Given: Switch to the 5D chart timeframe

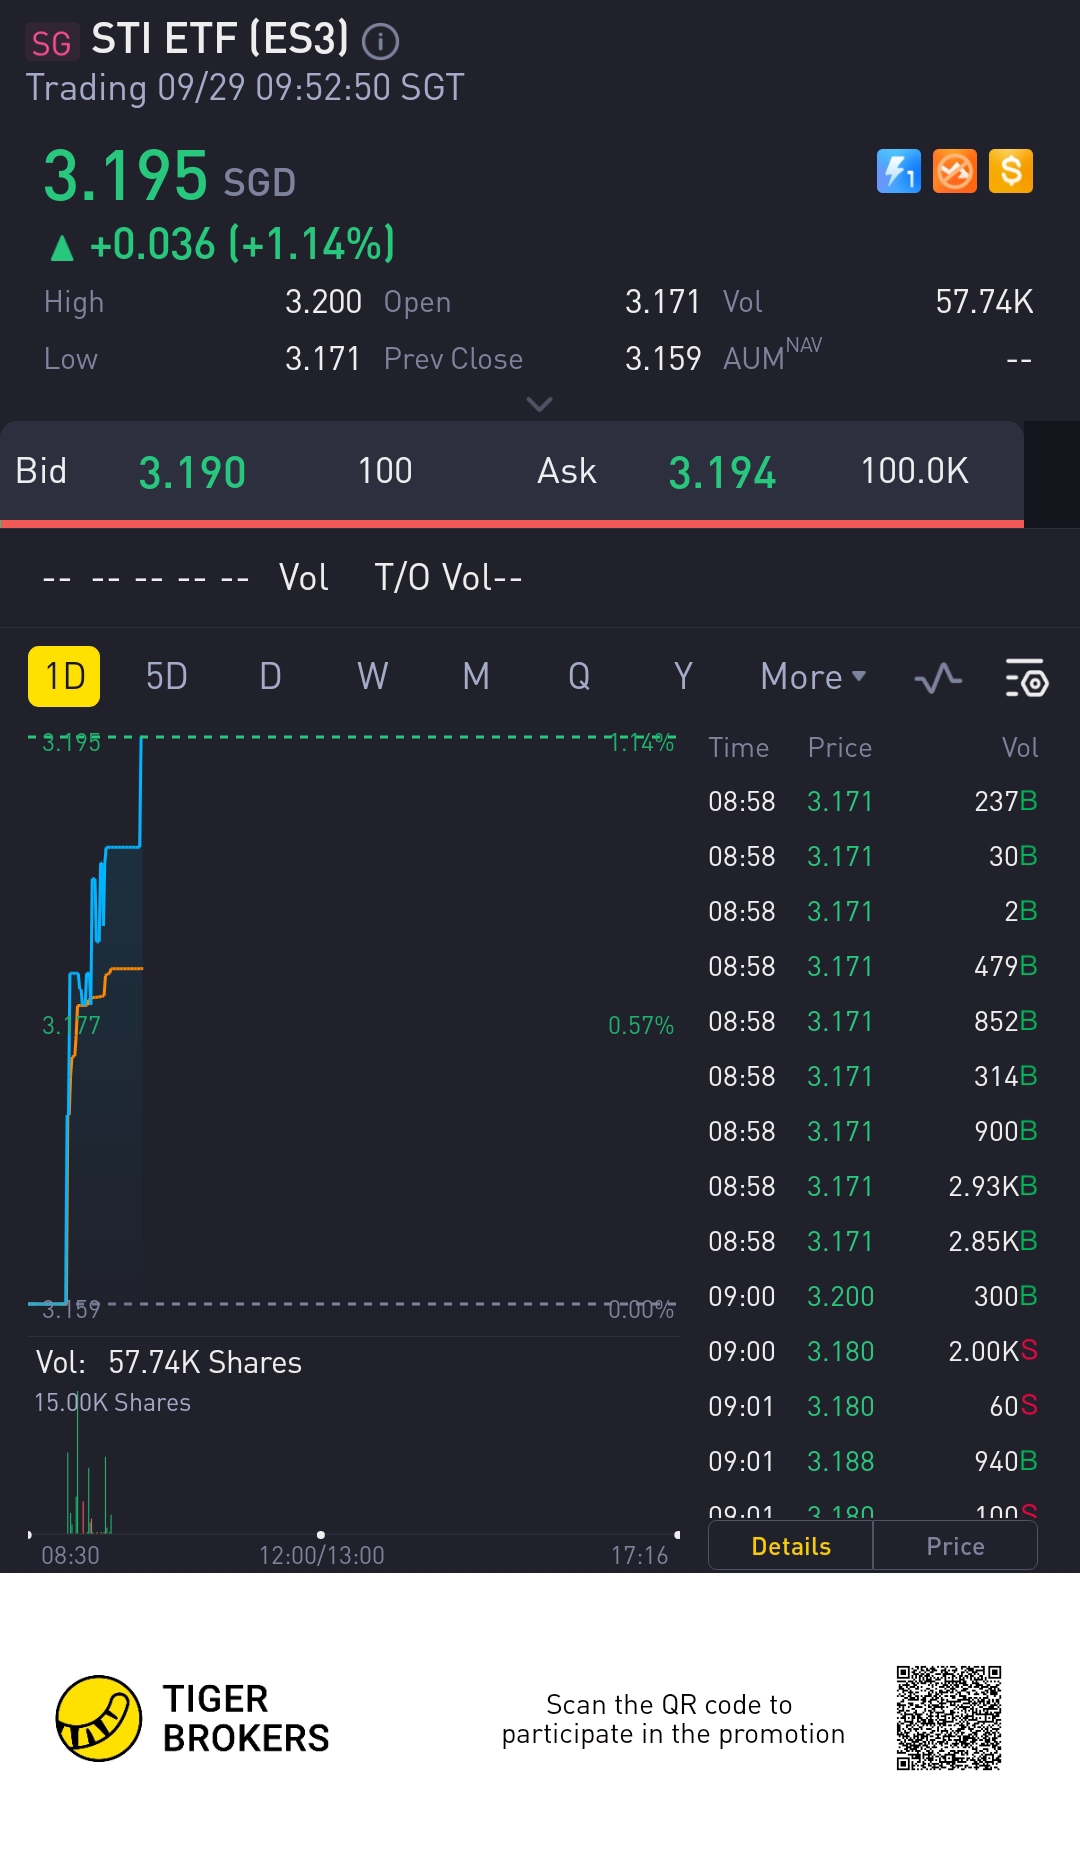Looking at the screenshot, I should coord(166,677).
